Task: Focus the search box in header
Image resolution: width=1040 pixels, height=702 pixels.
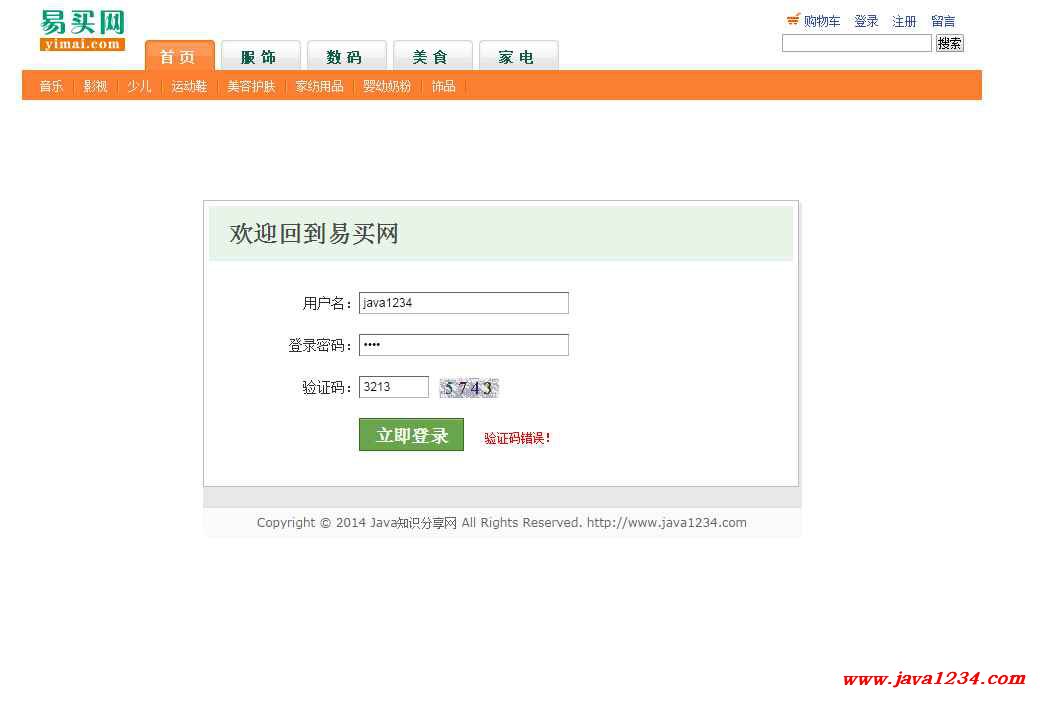Action: coord(856,43)
